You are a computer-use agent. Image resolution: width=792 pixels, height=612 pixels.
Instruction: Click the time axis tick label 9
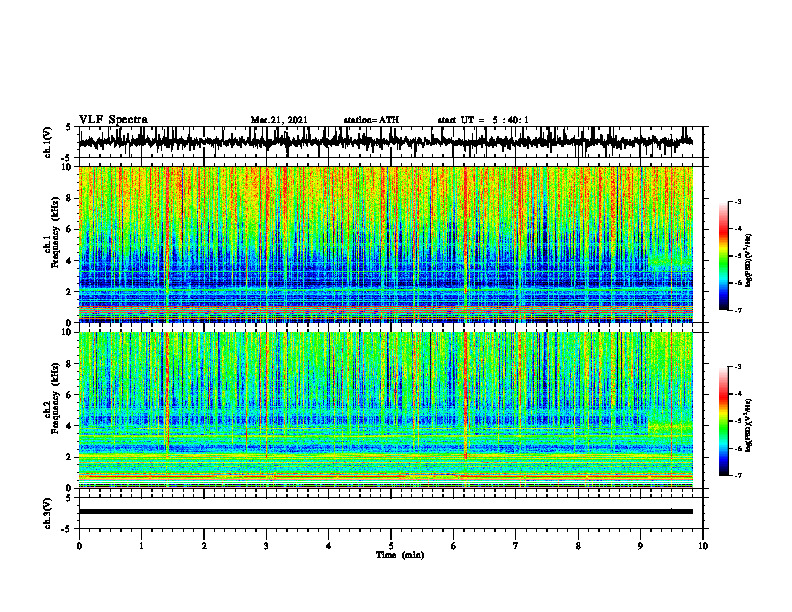click(x=640, y=546)
